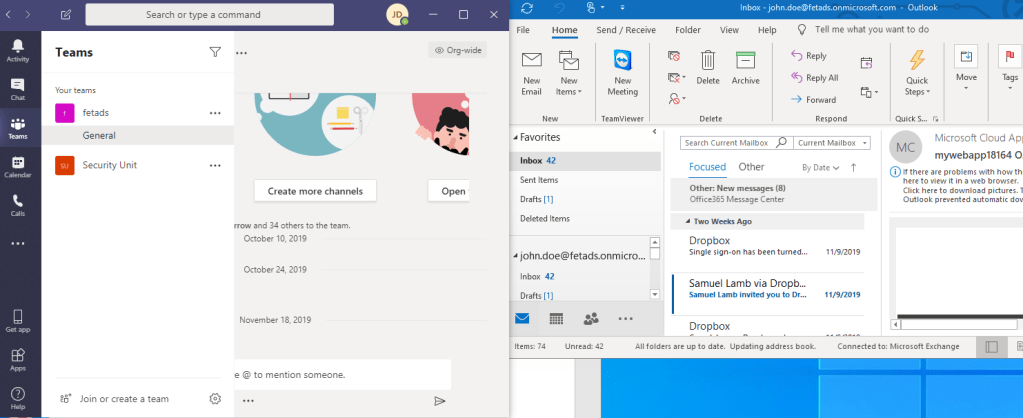Click the filter teams funnel icon

click(215, 52)
